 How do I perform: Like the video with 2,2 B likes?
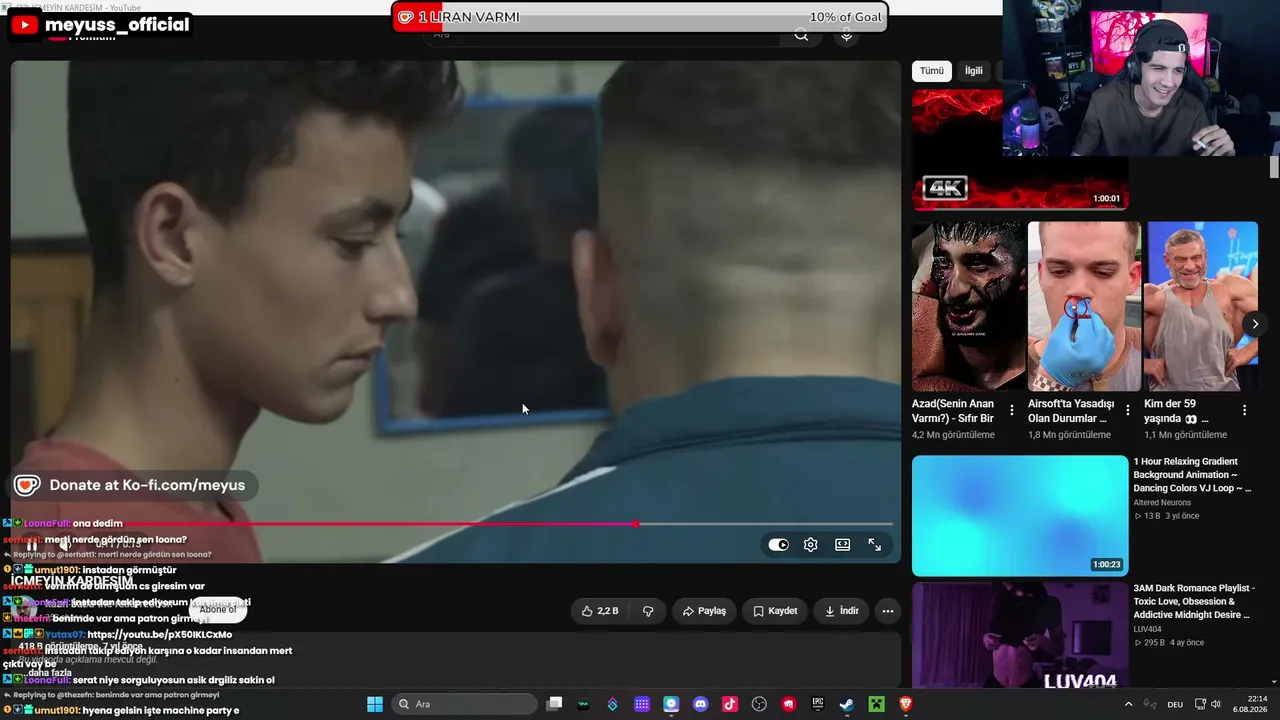[600, 611]
